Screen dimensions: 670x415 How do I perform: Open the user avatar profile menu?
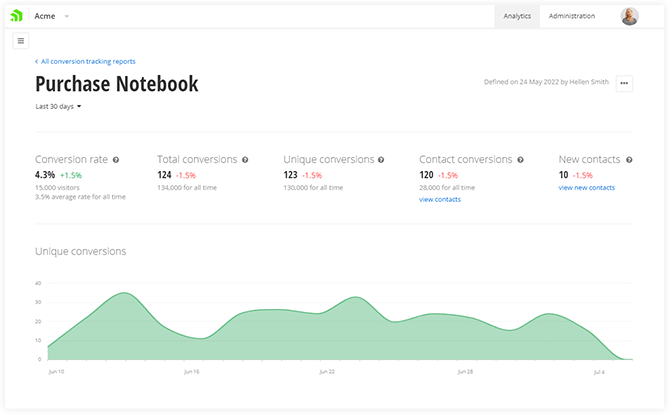(629, 16)
